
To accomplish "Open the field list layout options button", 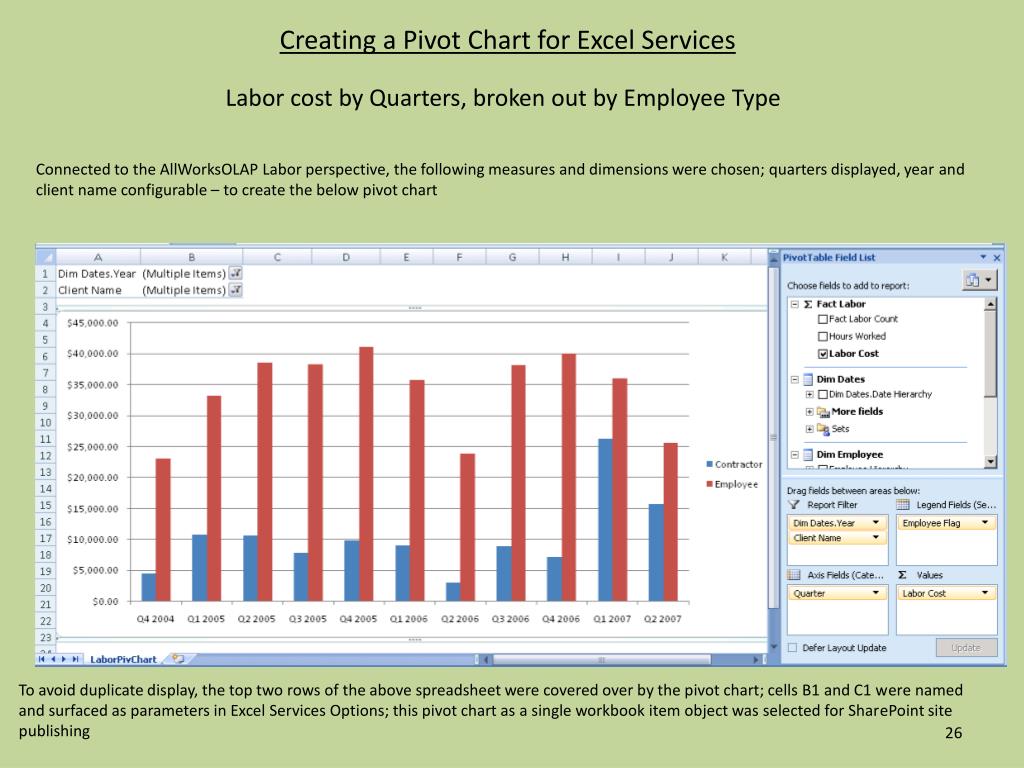I will click(980, 280).
